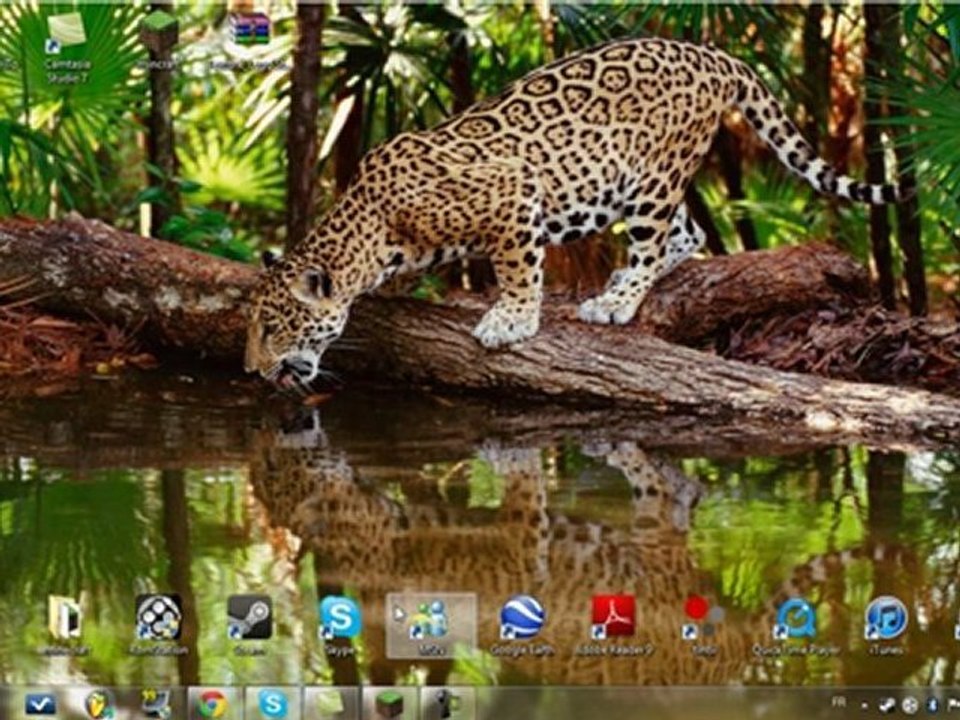Click round white tray icon beside Steam
The height and width of the screenshot is (720, 960).
point(910,705)
